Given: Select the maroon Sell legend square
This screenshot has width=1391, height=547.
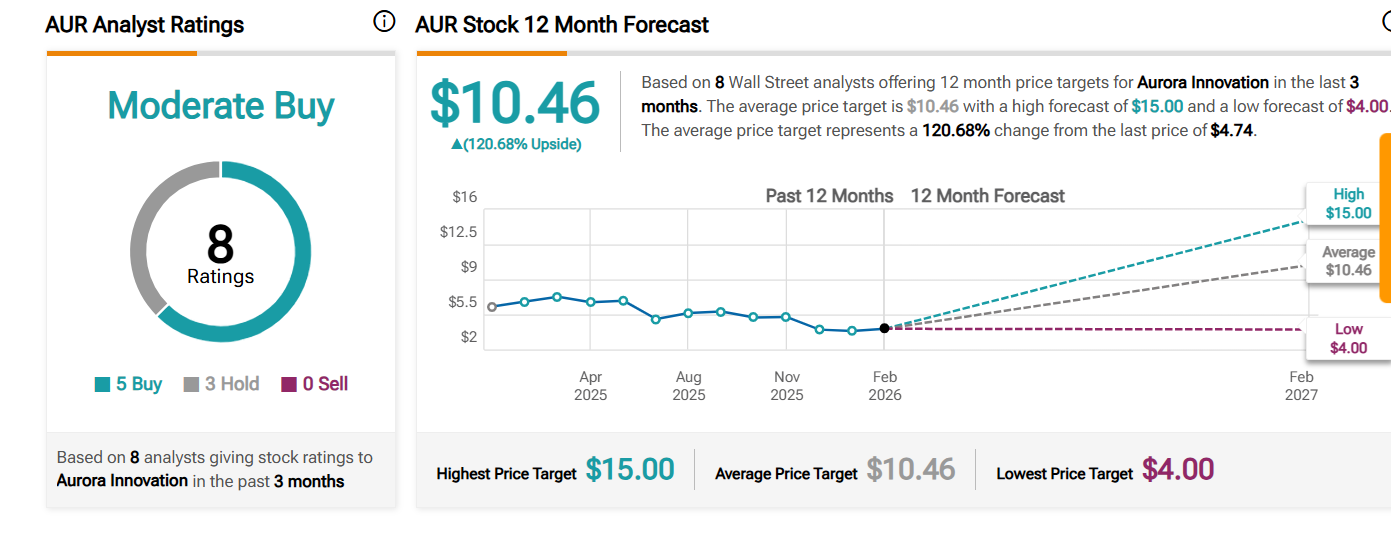Looking at the screenshot, I should (289, 384).
